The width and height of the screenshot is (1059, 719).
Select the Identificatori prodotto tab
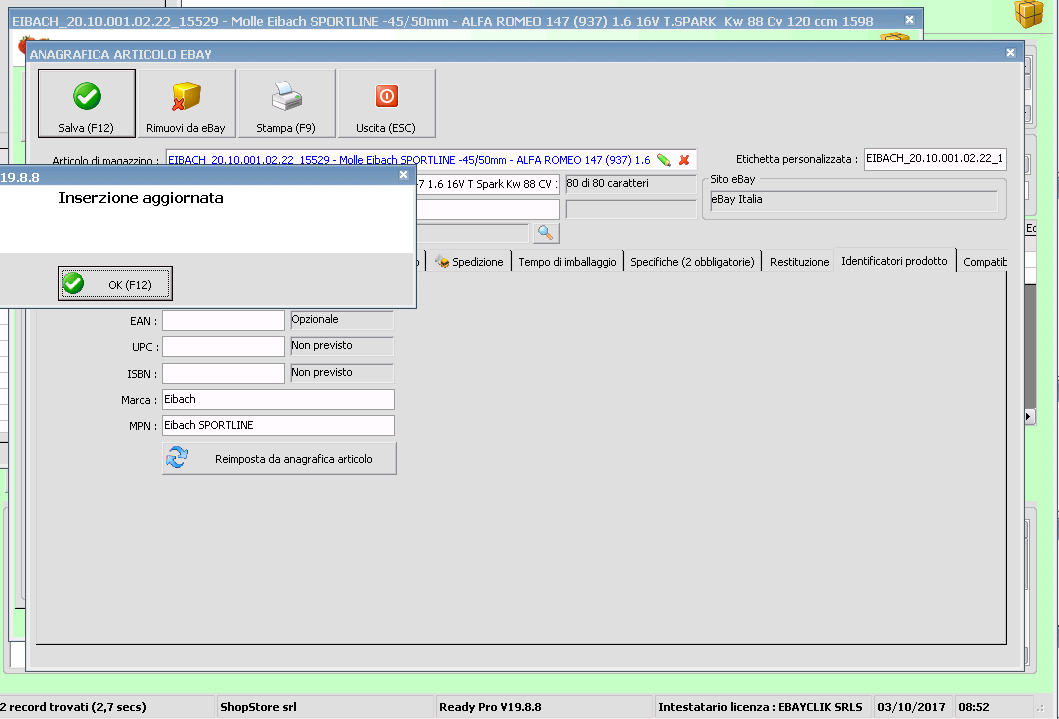(x=894, y=261)
